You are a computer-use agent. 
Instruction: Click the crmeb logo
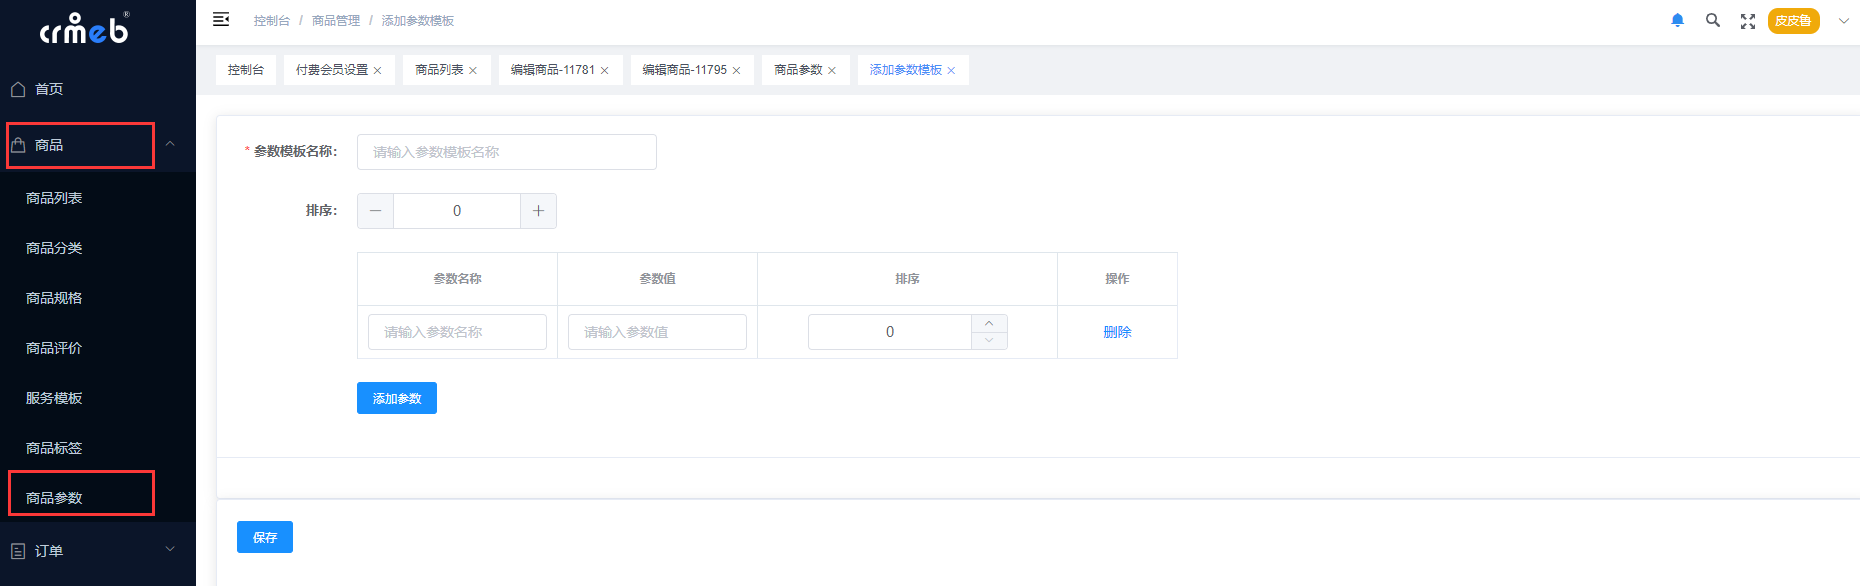[x=85, y=30]
